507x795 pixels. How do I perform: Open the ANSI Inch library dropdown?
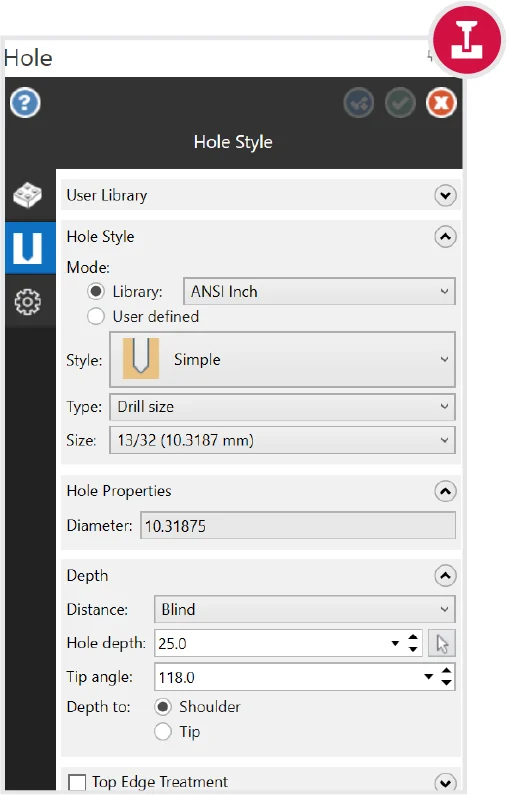319,292
